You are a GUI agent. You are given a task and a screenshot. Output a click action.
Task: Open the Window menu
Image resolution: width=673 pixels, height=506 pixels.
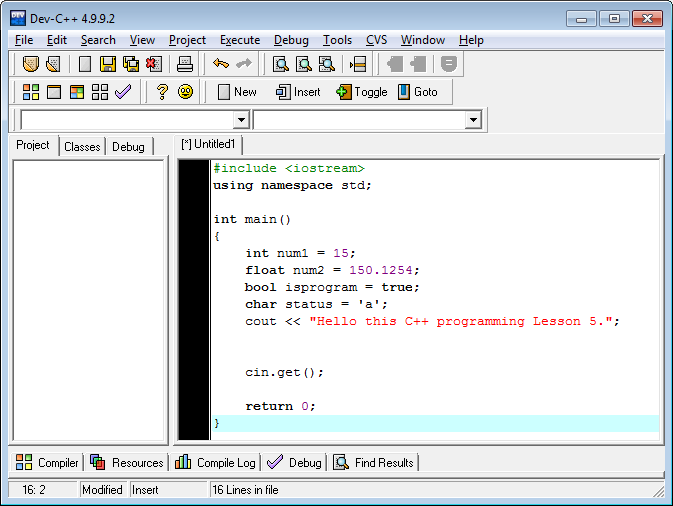pyautogui.click(x=423, y=40)
